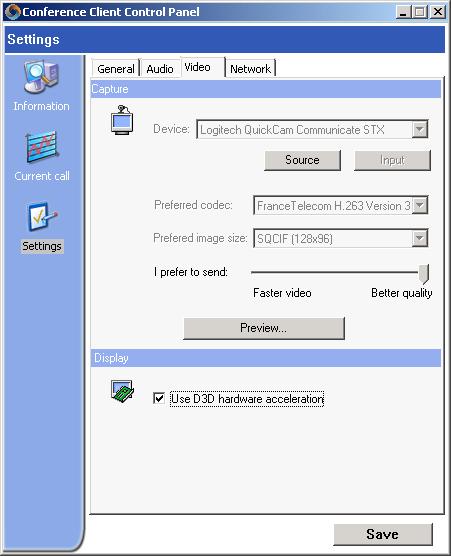Click the Source button
This screenshot has width=451, height=556.
pyautogui.click(x=302, y=160)
